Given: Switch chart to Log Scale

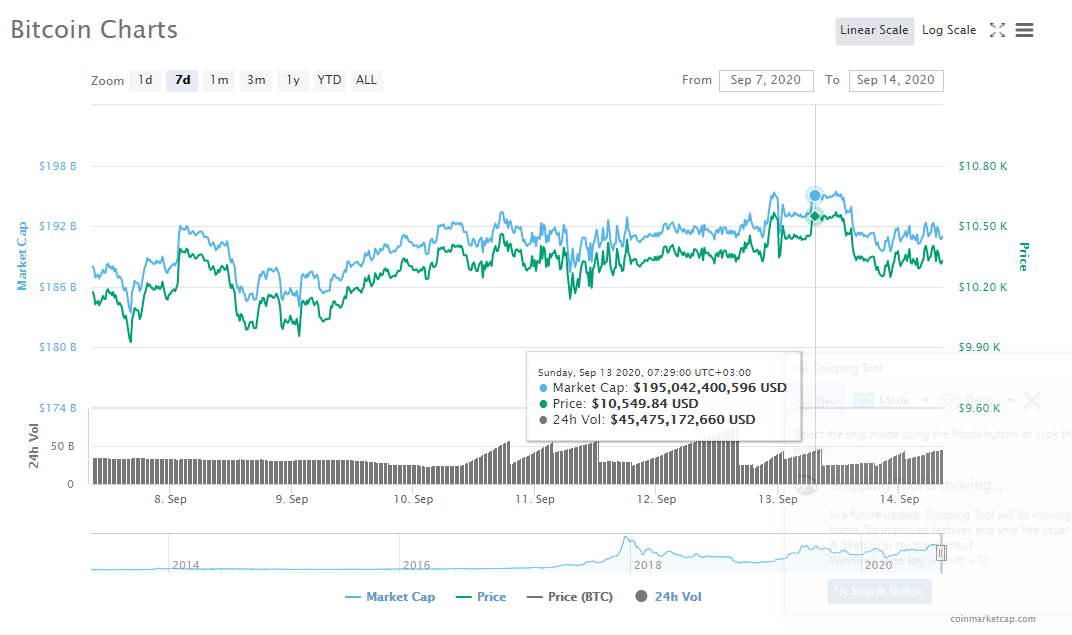Looking at the screenshot, I should 948,30.
